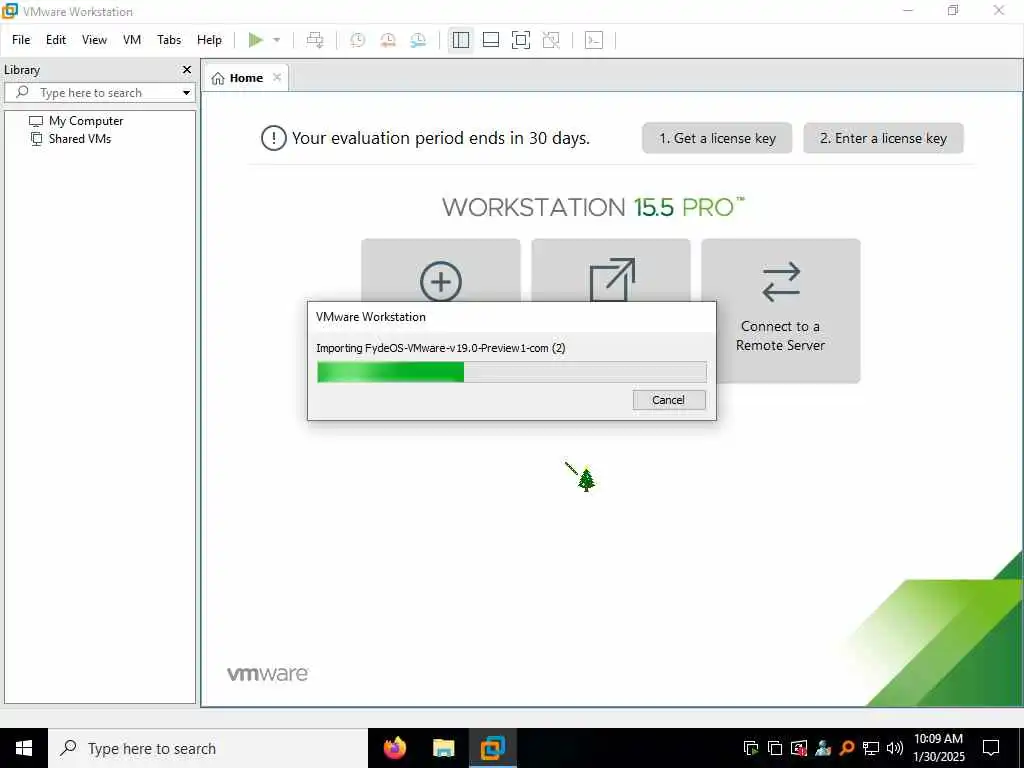Toggle the Show Library sidebar icon
The height and width of the screenshot is (768, 1024).
pyautogui.click(x=460, y=40)
